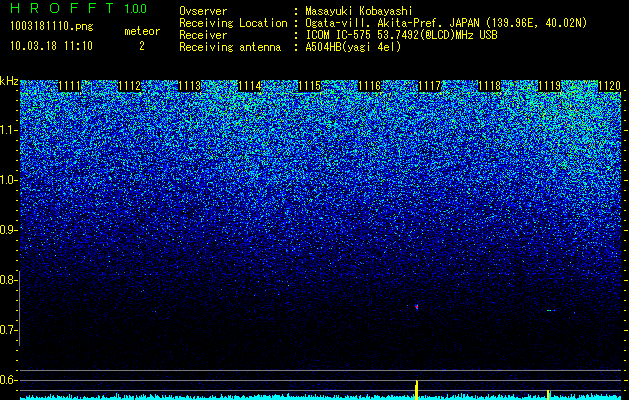Select the observer name Masayuki Kobayashi
This screenshot has height=400, width=629.
[359, 11]
